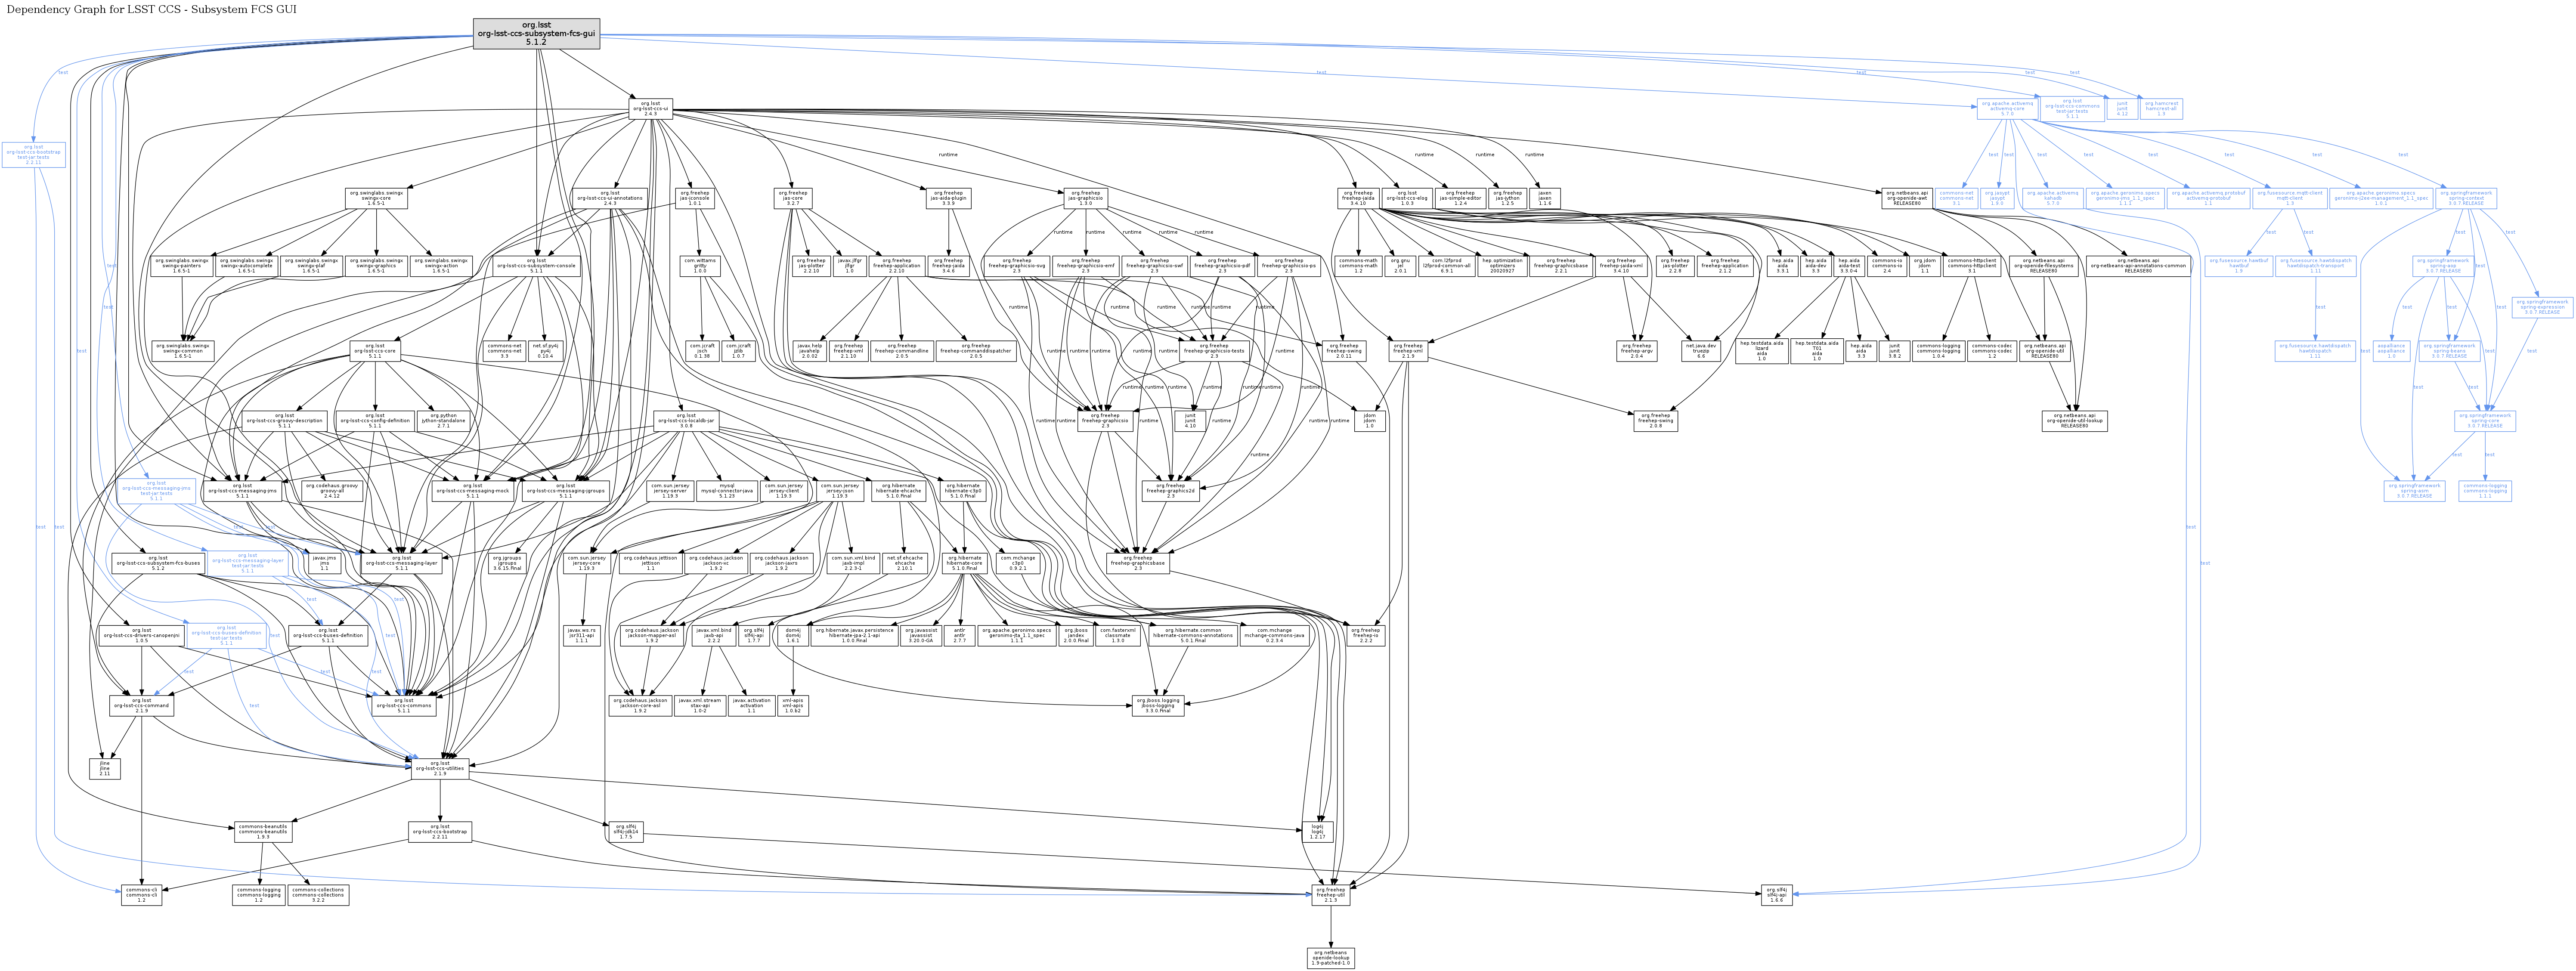Select the freehep-util 2.1.3 node

point(1330,895)
